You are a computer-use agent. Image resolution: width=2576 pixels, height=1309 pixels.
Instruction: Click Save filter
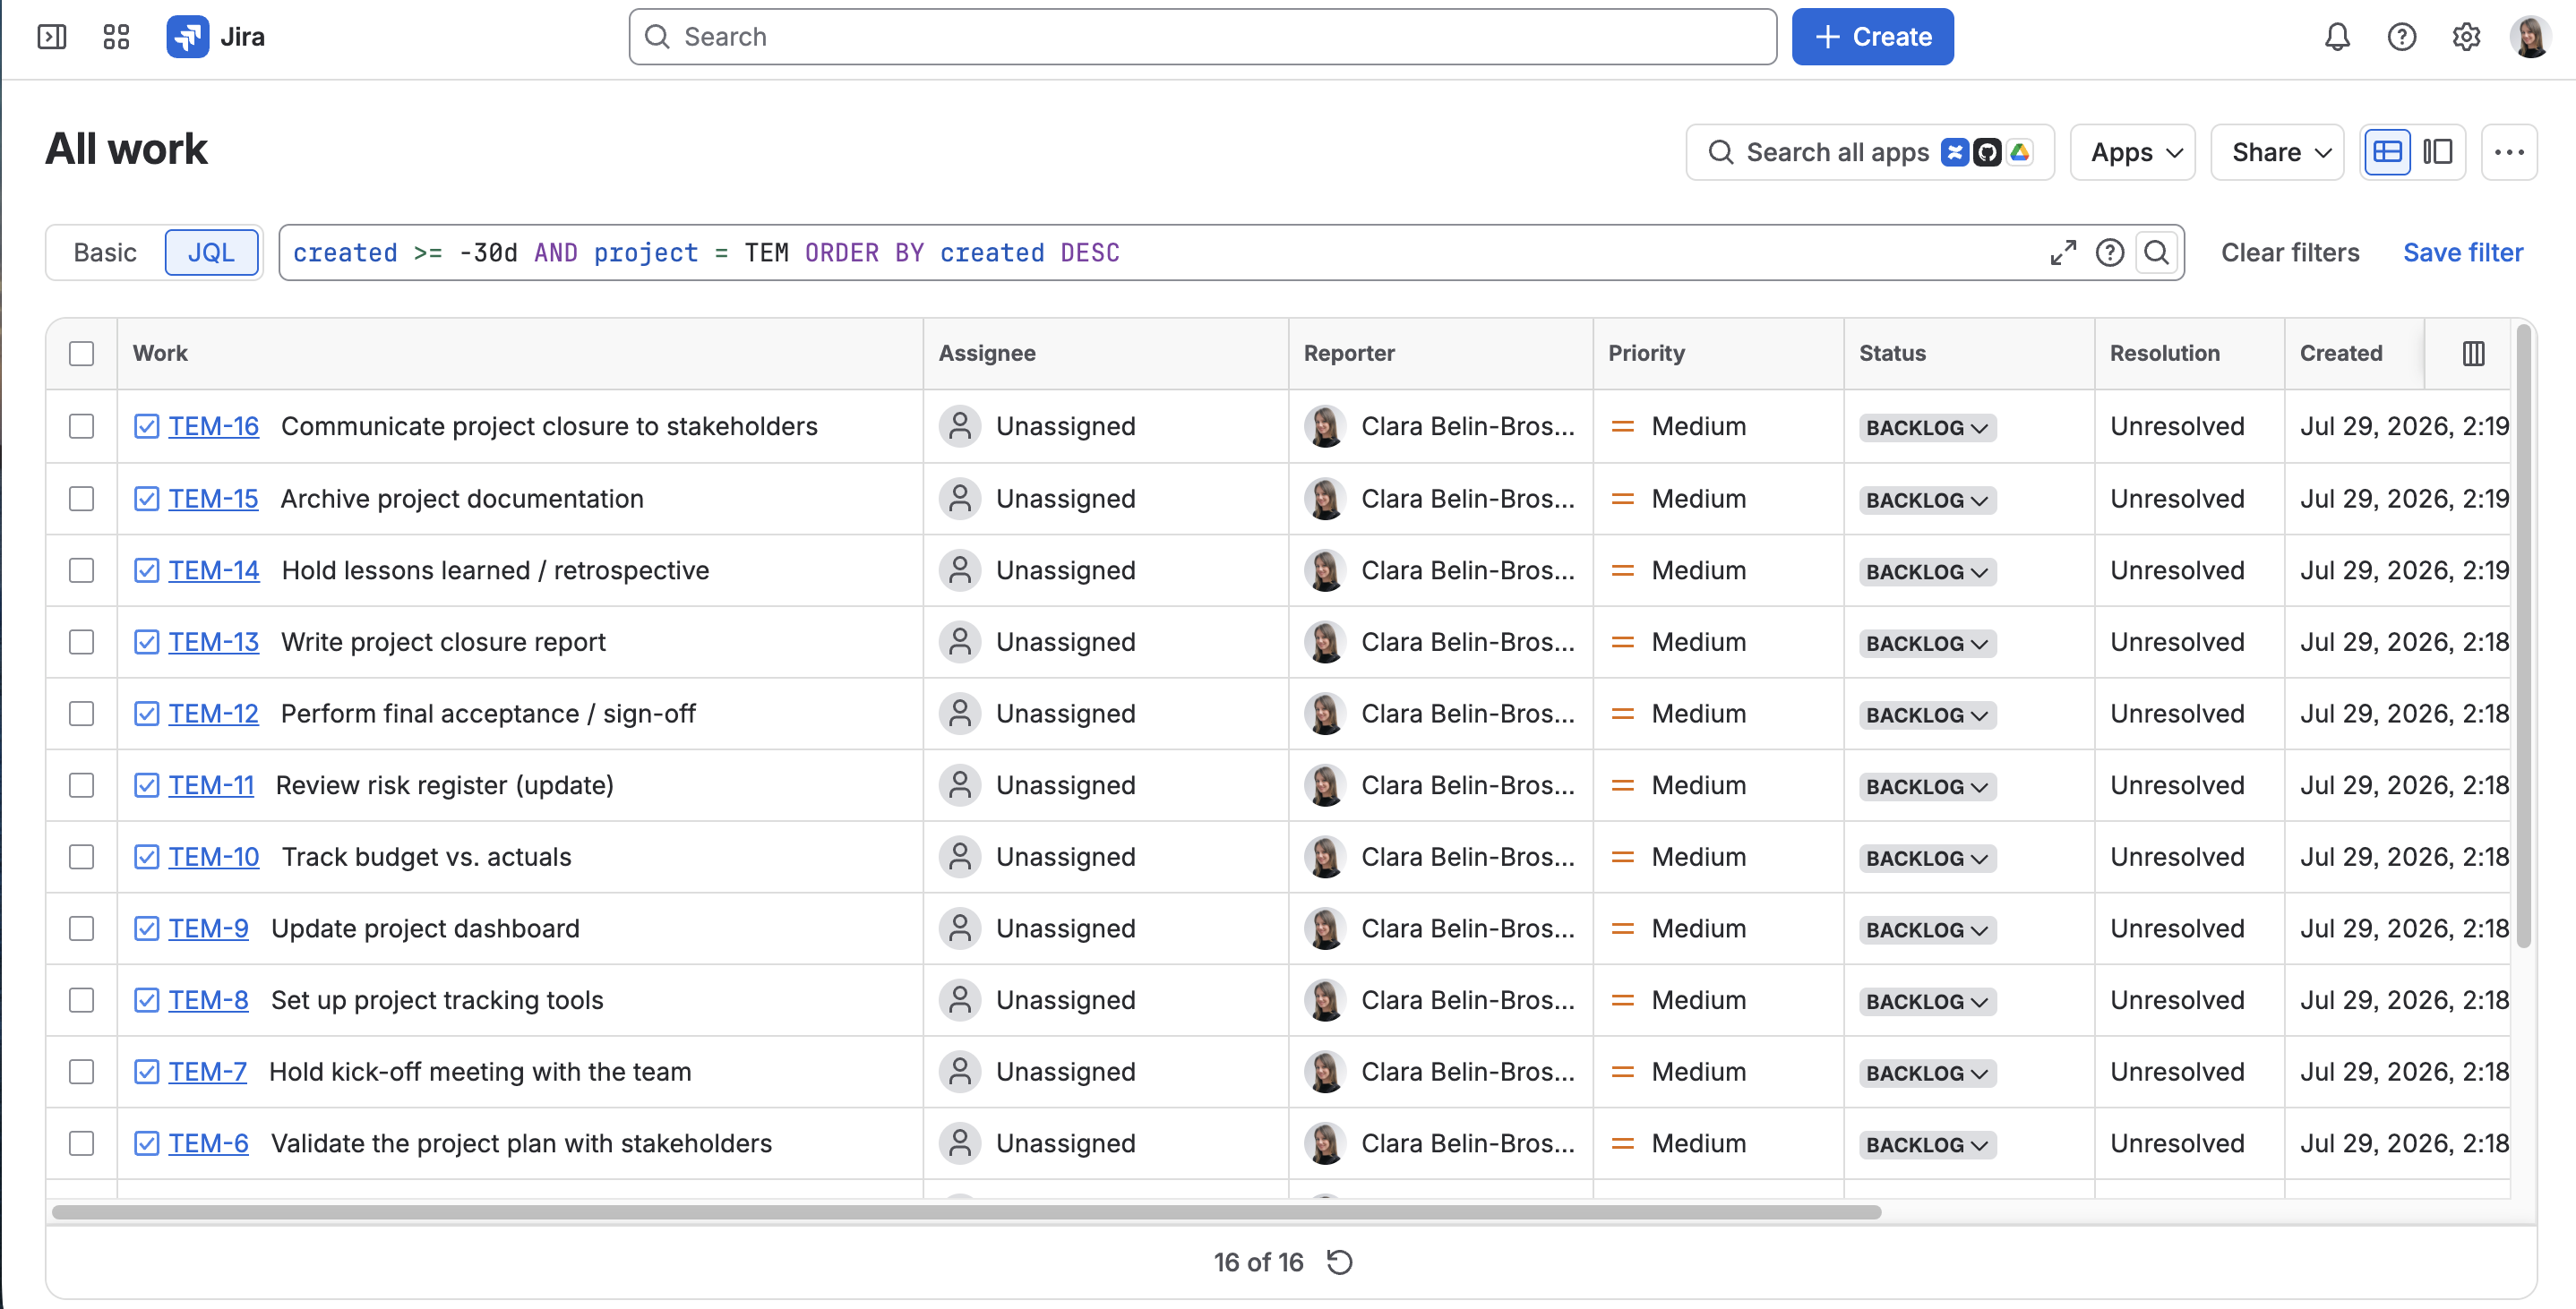coord(2463,253)
